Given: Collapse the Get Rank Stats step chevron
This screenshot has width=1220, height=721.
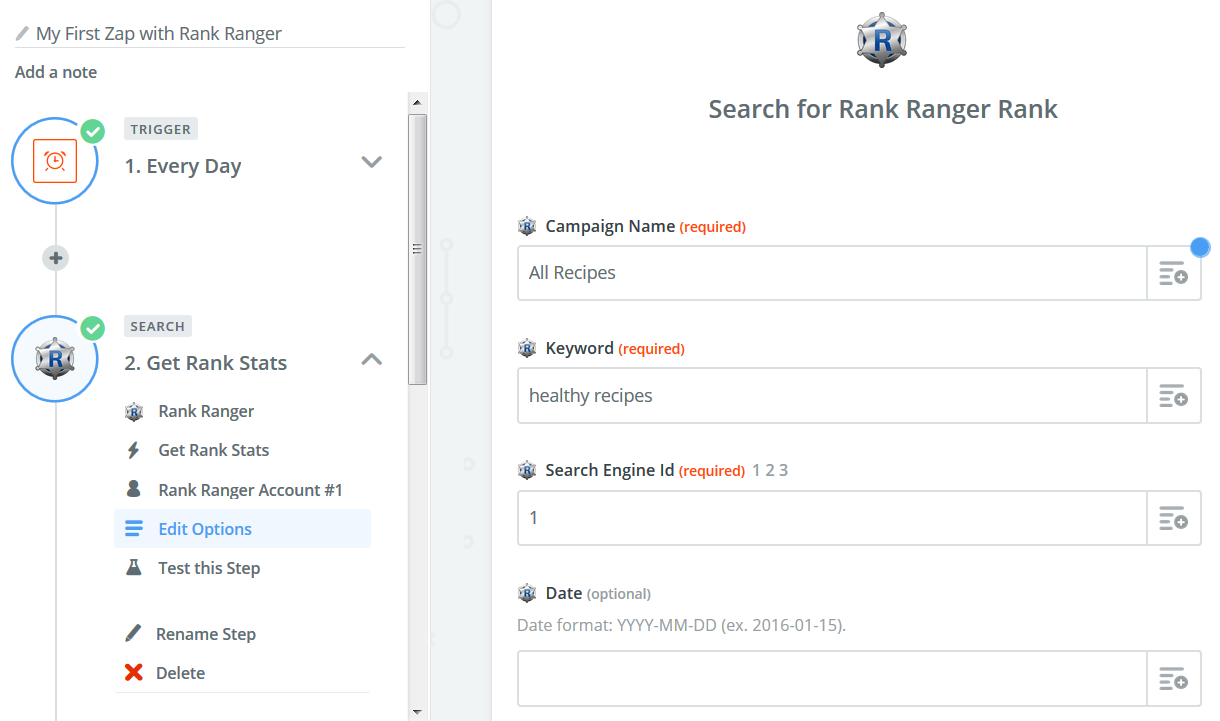Looking at the screenshot, I should pyautogui.click(x=372, y=359).
